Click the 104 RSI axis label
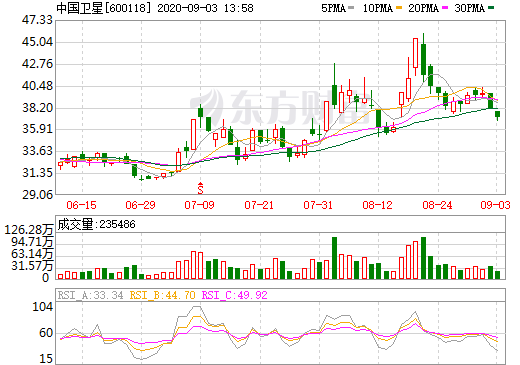This screenshot has width=520, height=365. pos(42,307)
